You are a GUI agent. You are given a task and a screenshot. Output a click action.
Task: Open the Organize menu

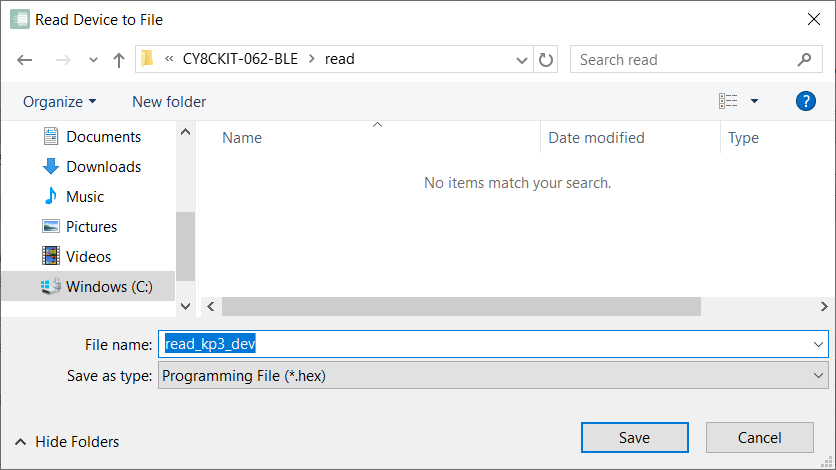60,101
